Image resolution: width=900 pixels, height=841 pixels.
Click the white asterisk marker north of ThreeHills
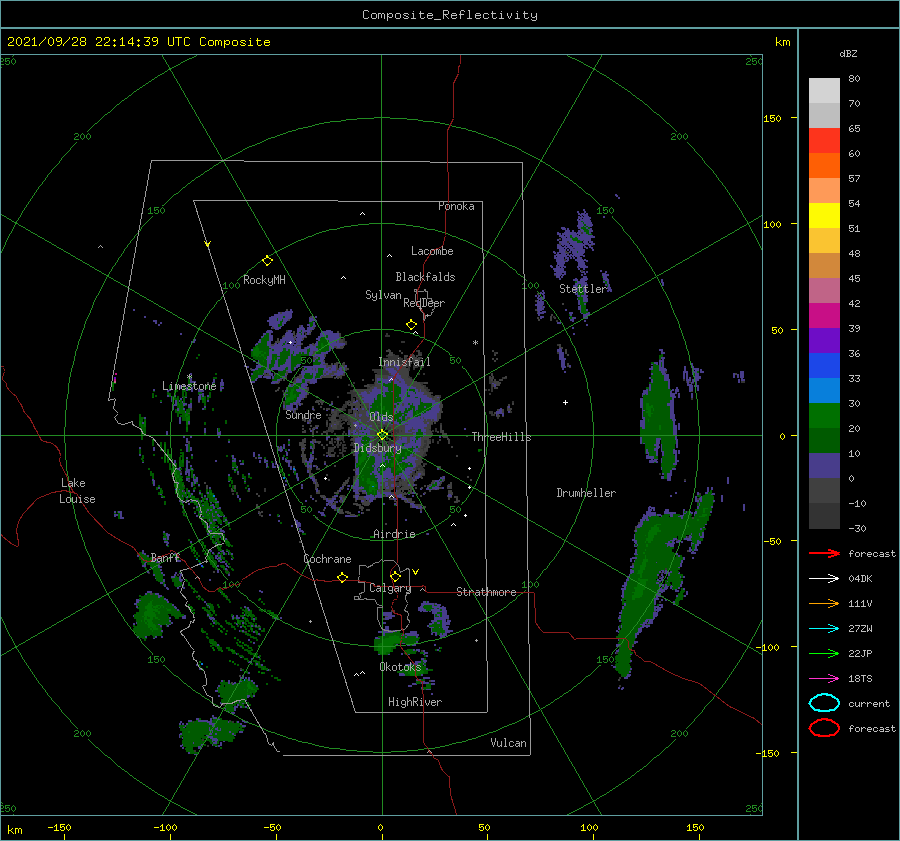coord(475,343)
